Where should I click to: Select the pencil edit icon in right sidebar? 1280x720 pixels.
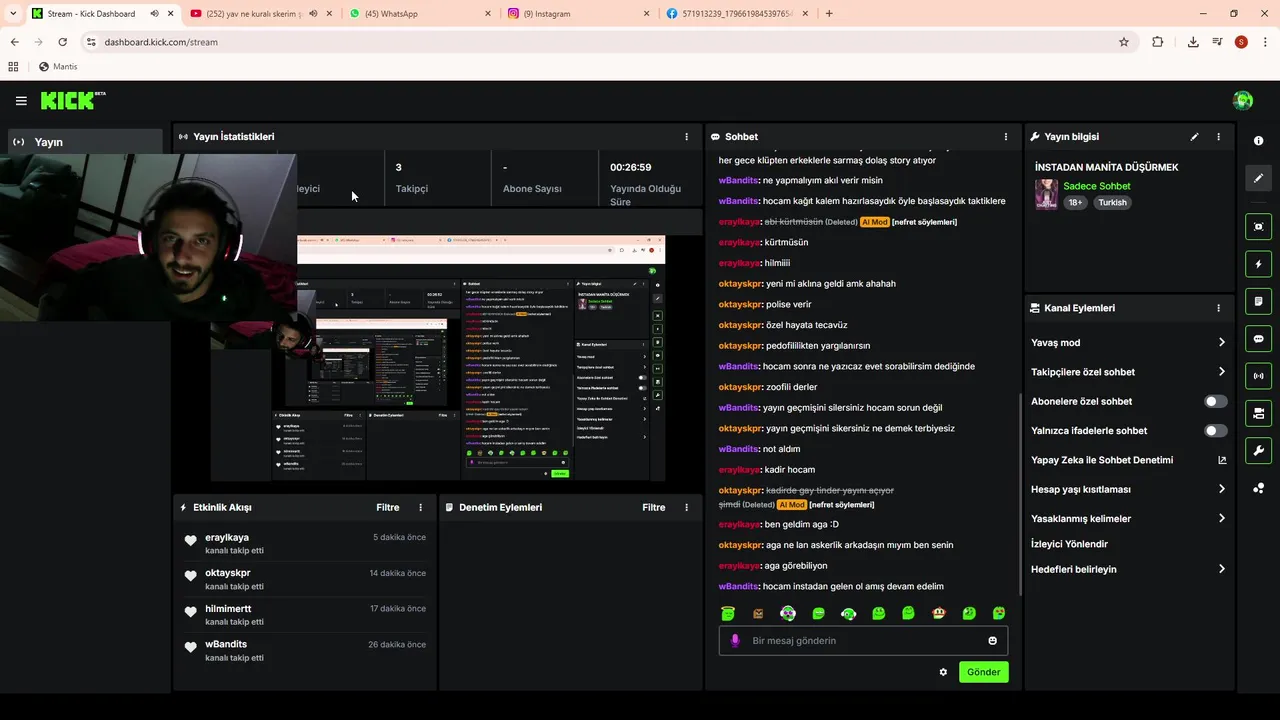pyautogui.click(x=1258, y=178)
